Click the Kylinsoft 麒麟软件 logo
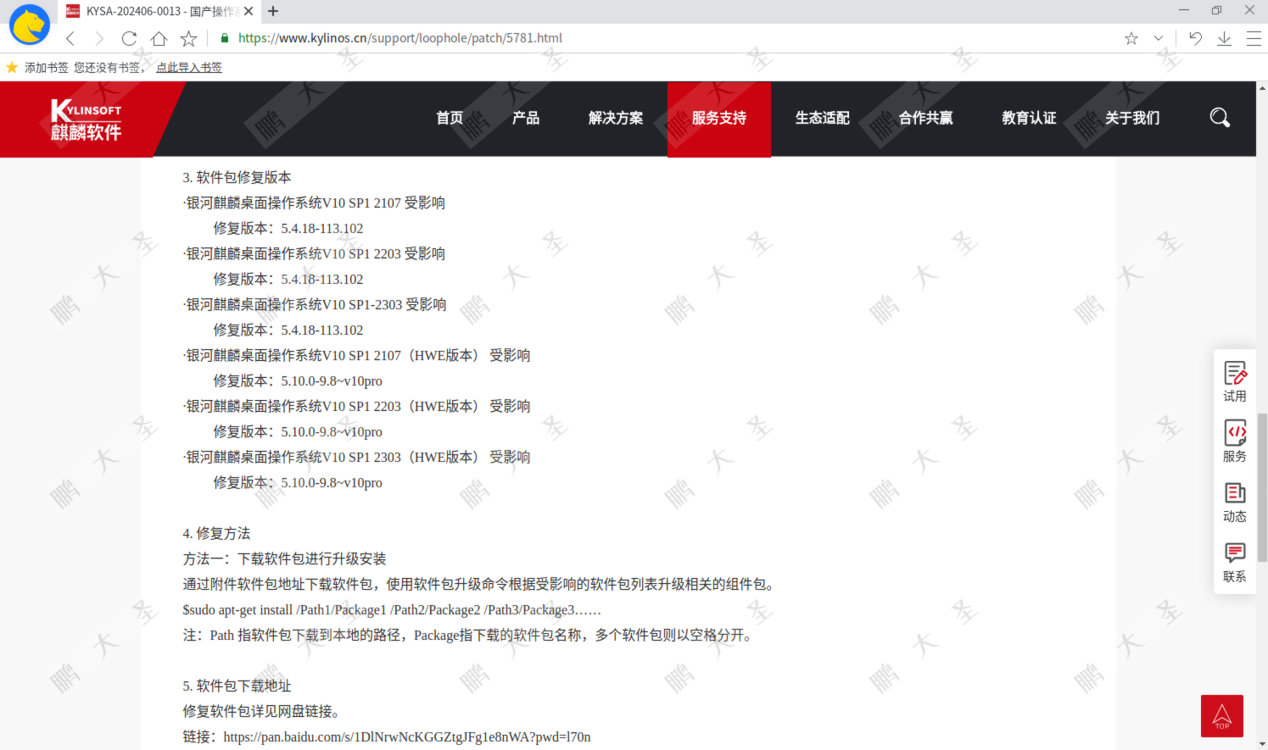This screenshot has height=750, width=1268. (86, 120)
